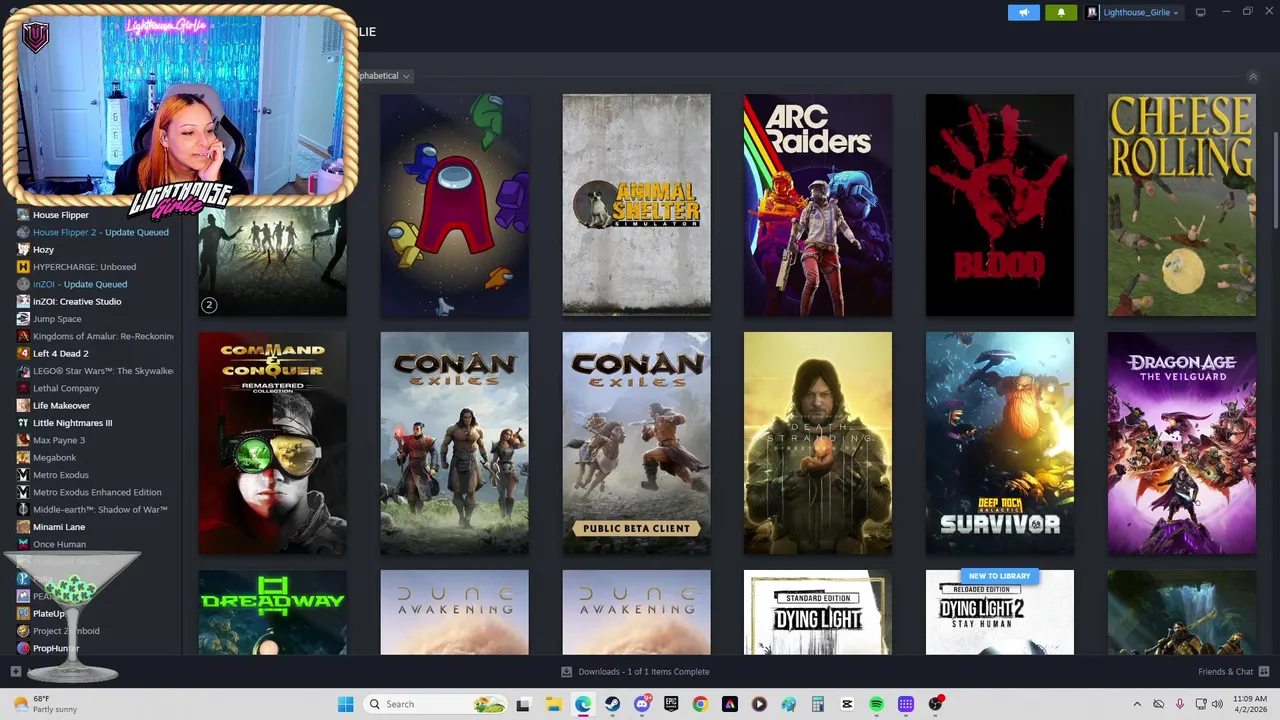
Task: Open the Among Us game cover
Action: click(454, 205)
